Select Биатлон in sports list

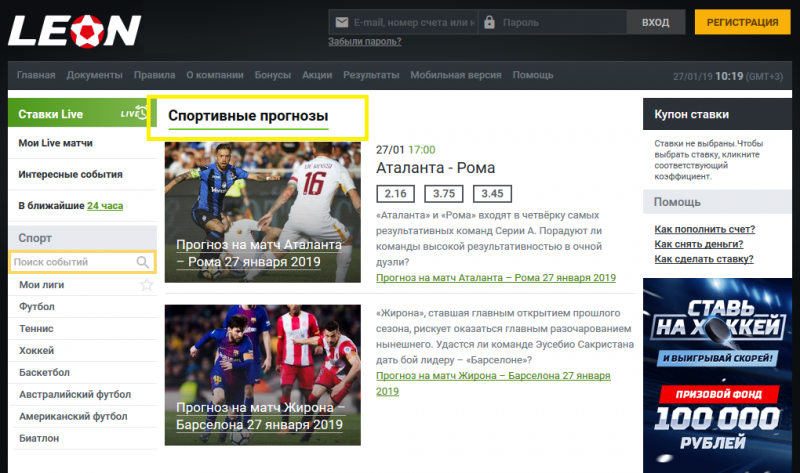(39, 438)
